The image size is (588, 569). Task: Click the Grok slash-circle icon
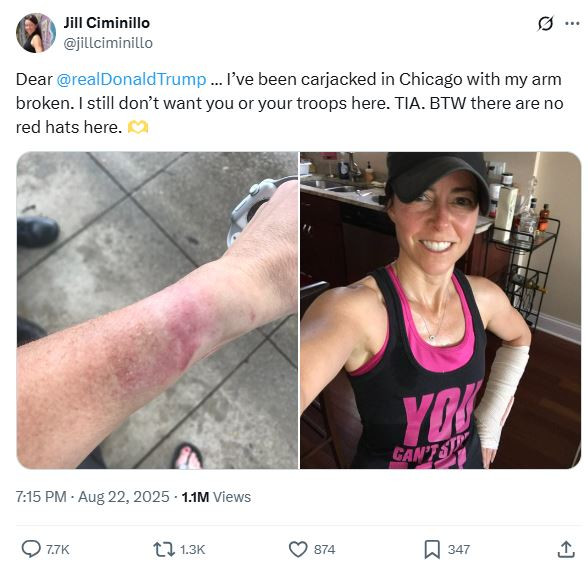tap(545, 24)
